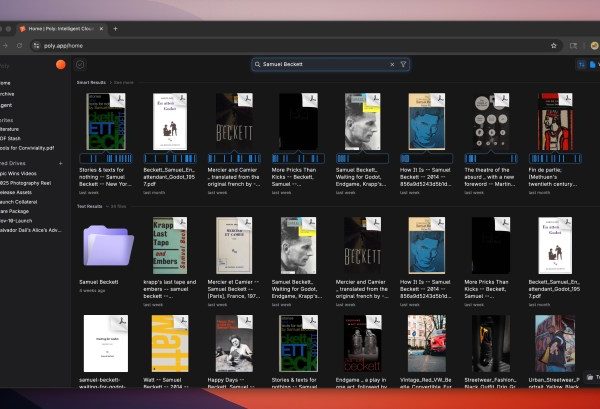Bookmark this page using the star icon
This screenshot has height=409, width=600.
pyautogui.click(x=554, y=45)
